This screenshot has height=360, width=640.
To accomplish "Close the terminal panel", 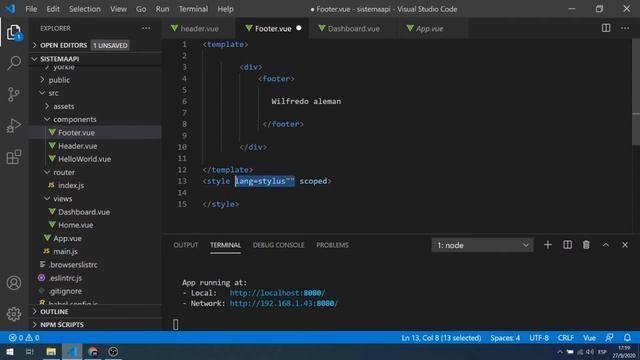I will pos(625,245).
